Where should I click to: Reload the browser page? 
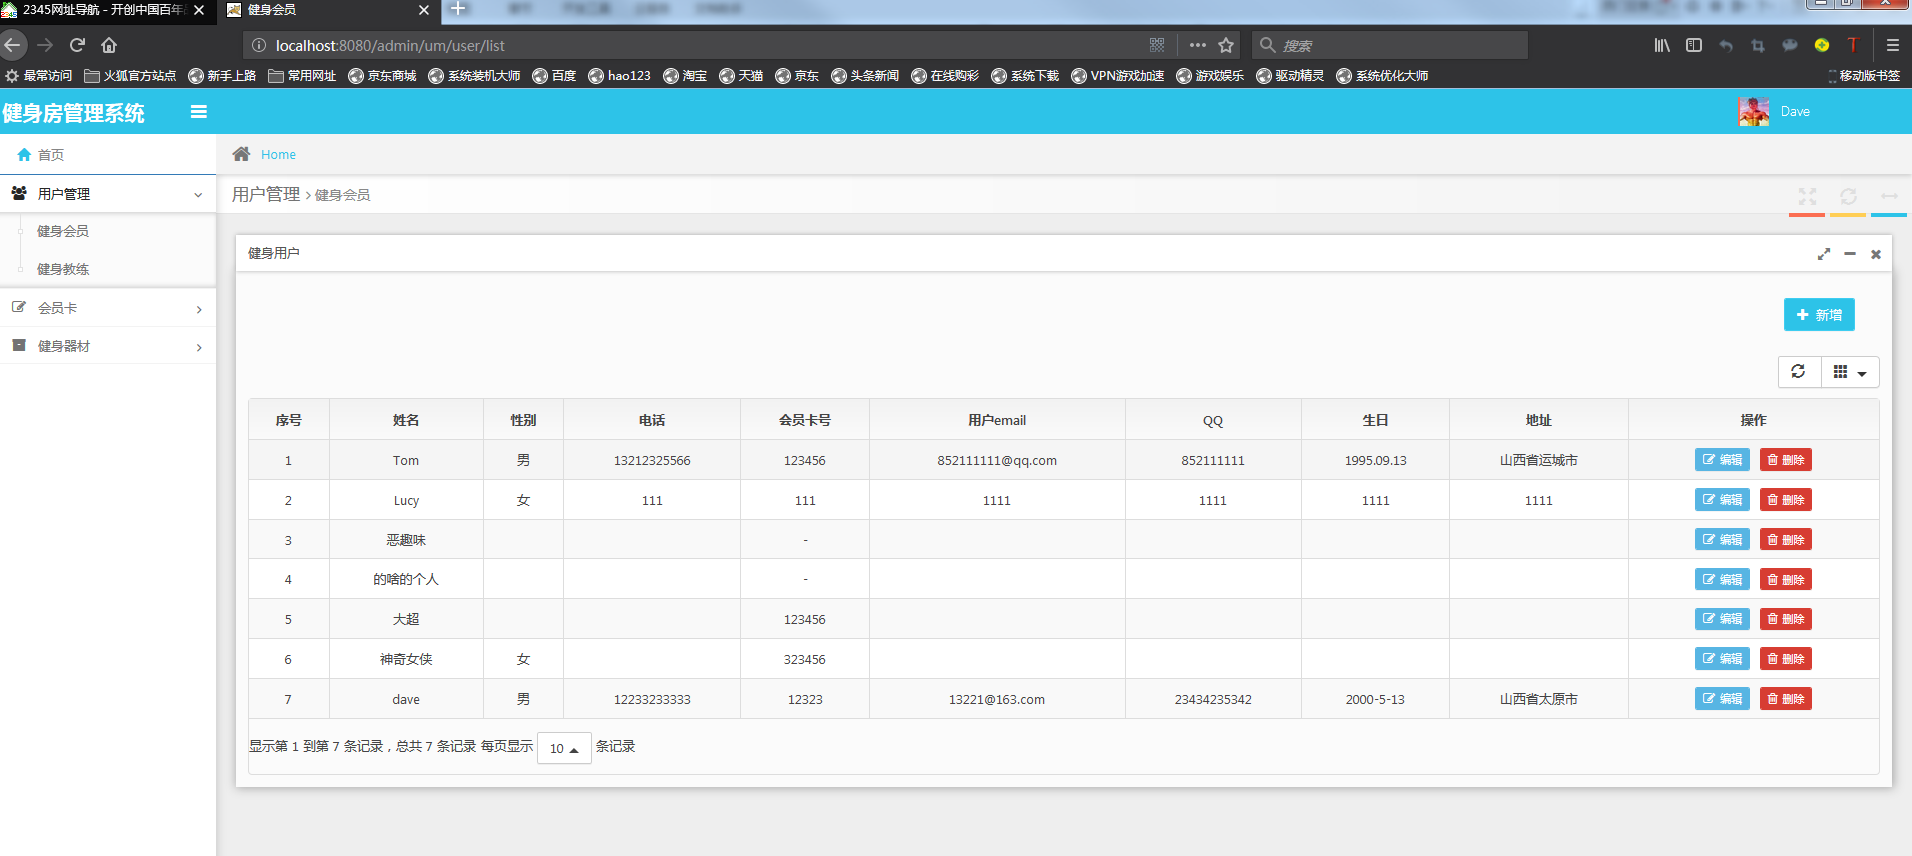click(x=77, y=45)
